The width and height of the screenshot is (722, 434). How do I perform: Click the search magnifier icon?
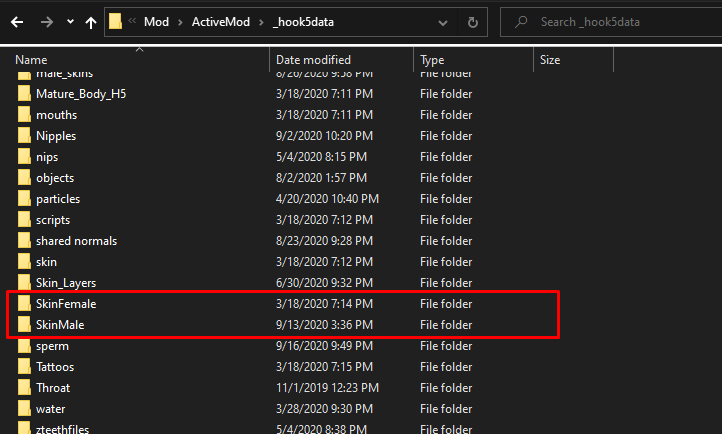(x=521, y=22)
